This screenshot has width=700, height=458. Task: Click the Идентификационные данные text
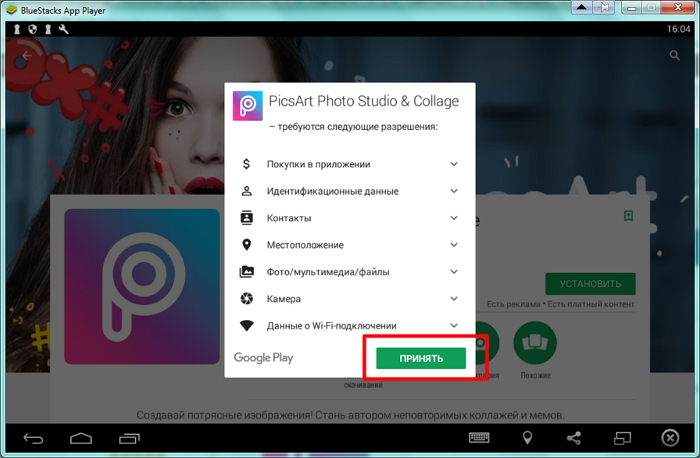(333, 191)
